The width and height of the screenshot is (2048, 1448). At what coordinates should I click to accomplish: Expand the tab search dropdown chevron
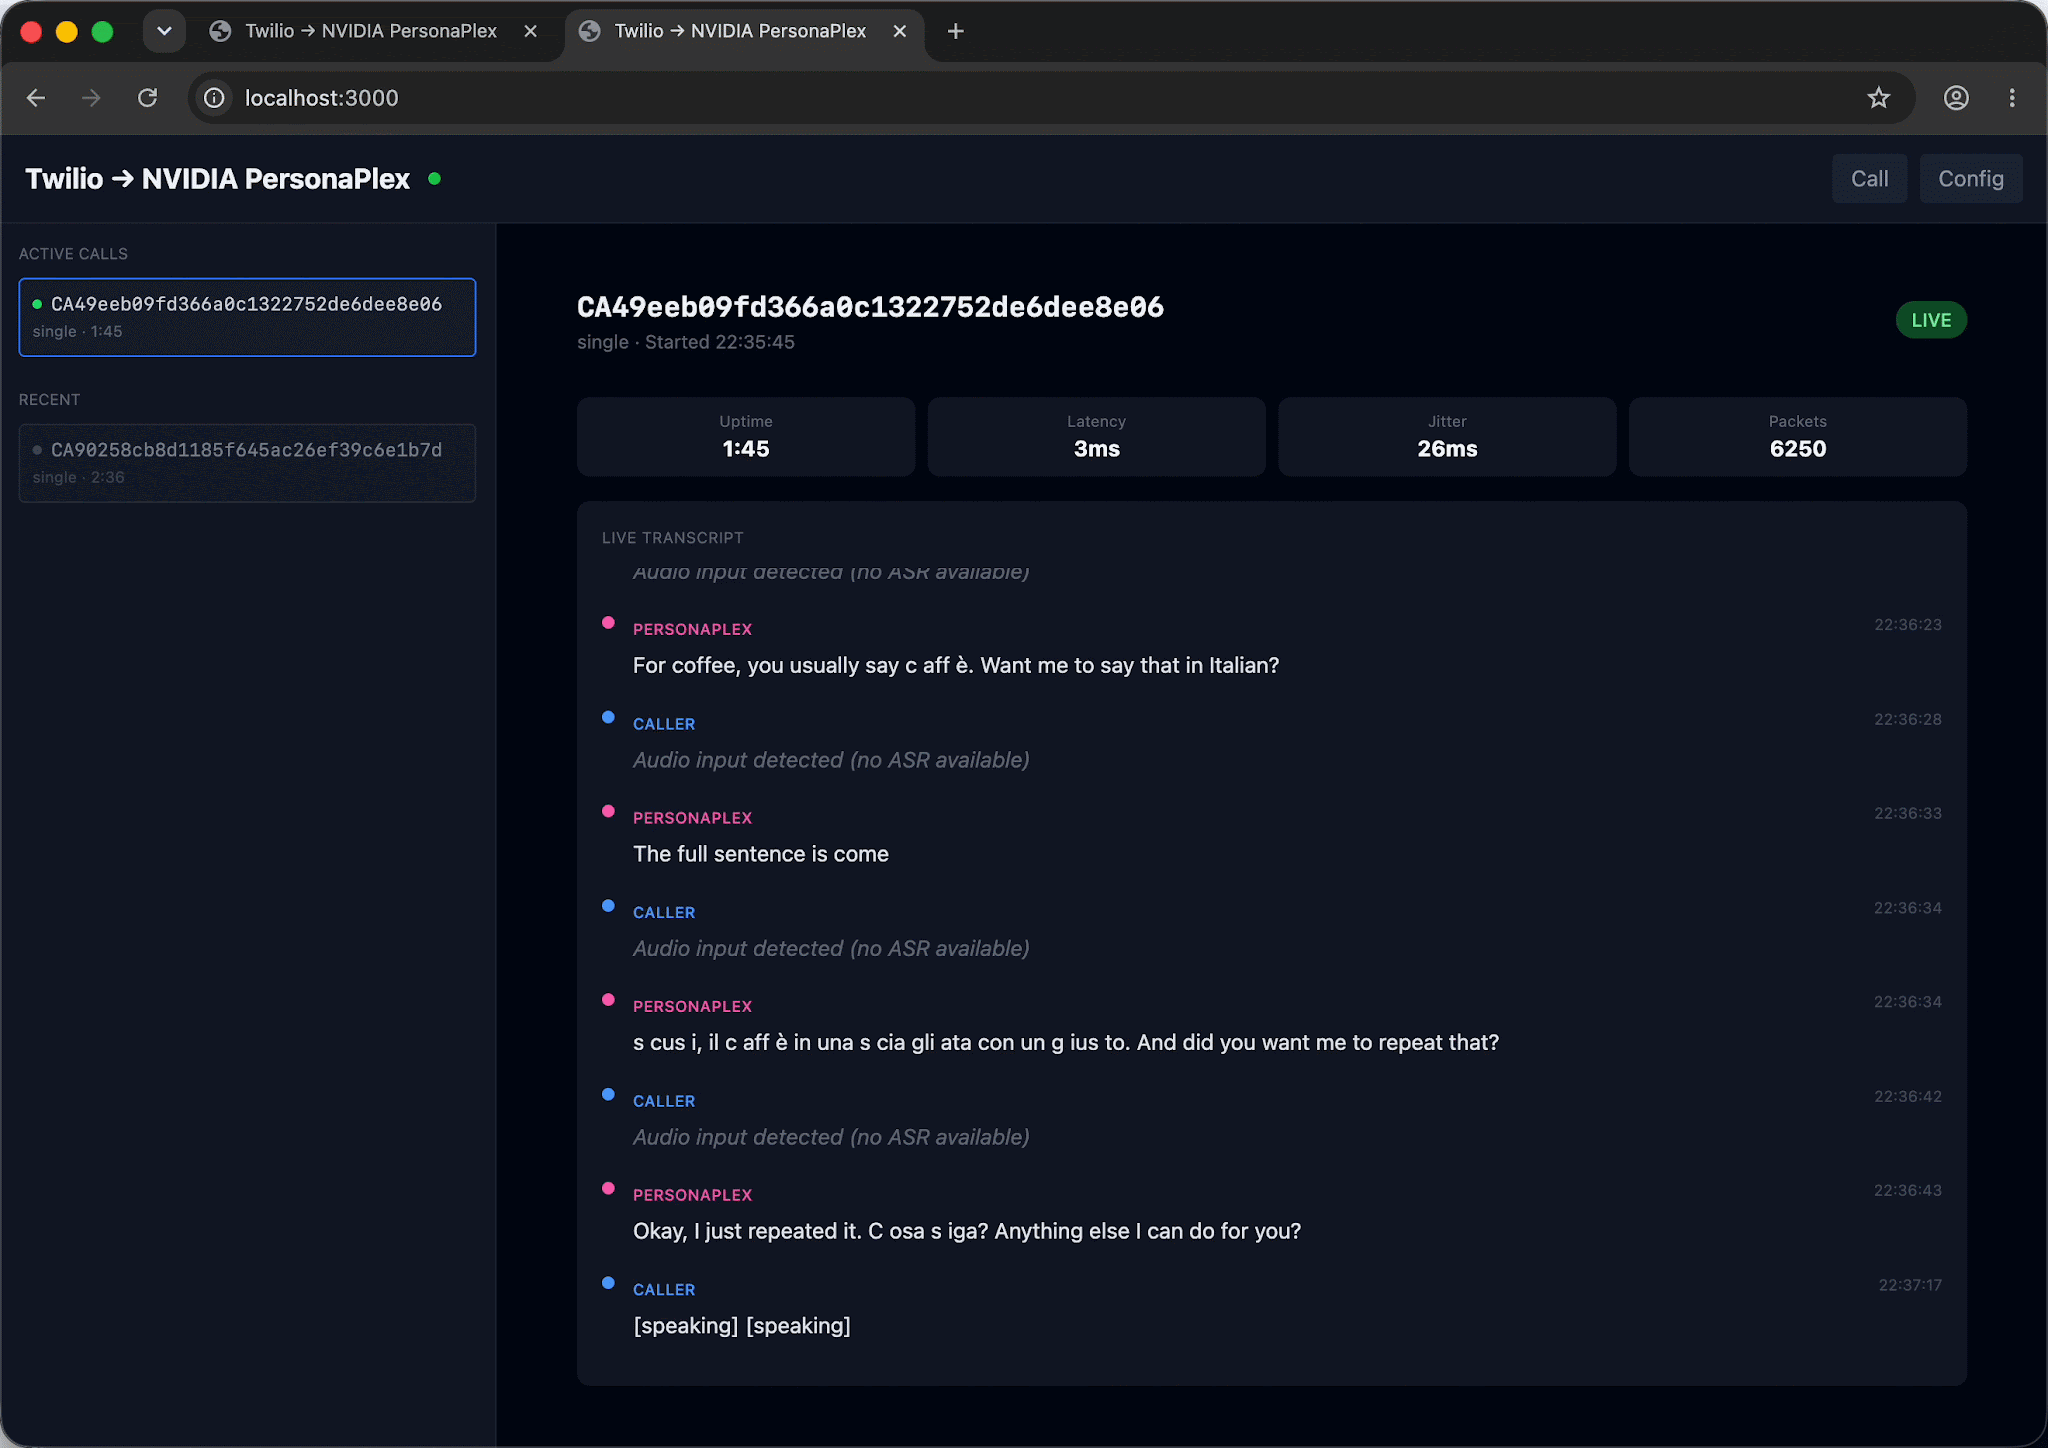click(164, 31)
